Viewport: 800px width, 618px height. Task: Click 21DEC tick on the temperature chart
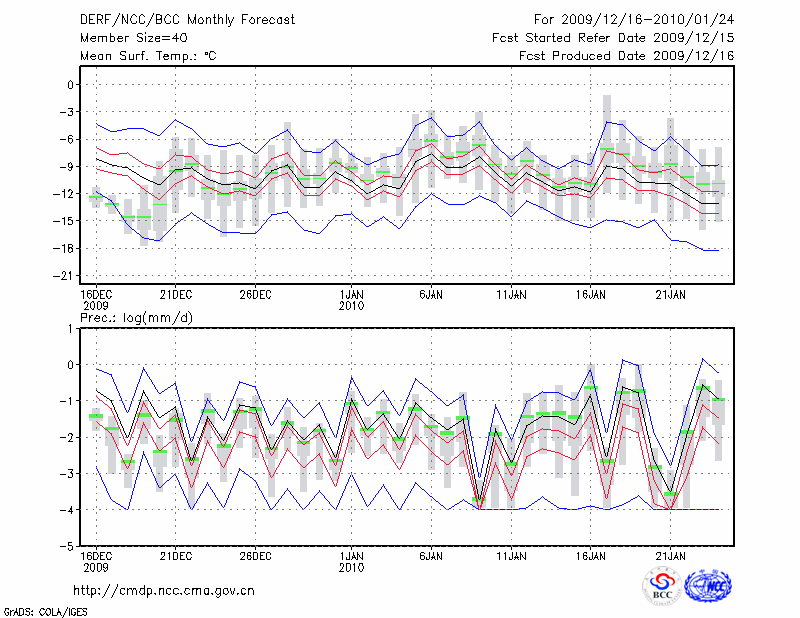(176, 294)
